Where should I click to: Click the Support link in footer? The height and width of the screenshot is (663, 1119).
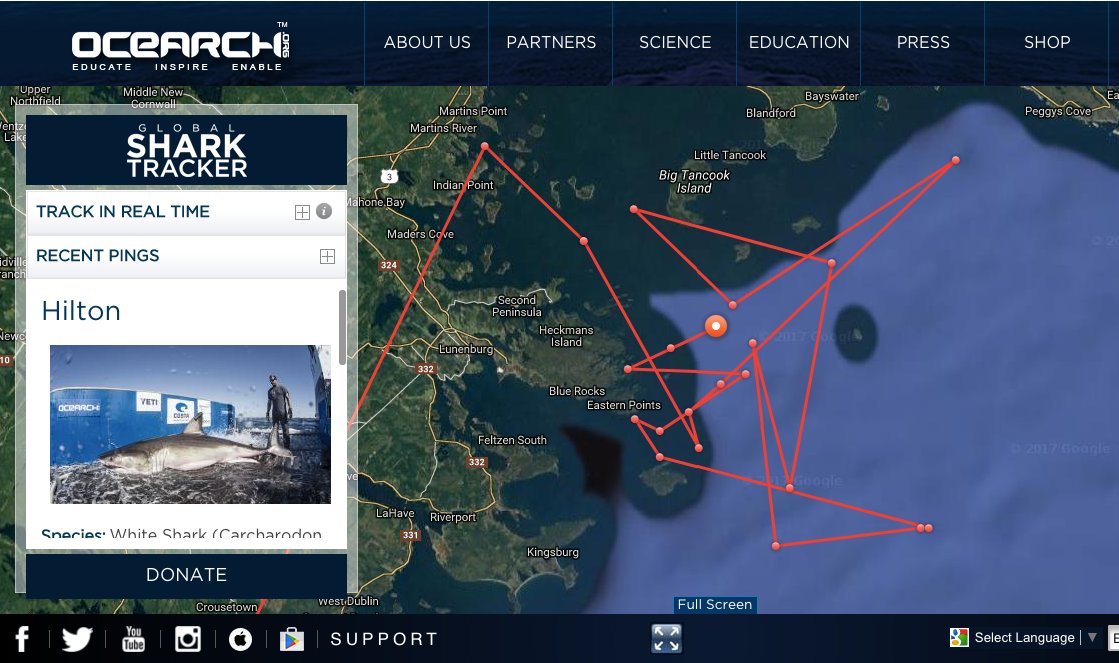[384, 639]
